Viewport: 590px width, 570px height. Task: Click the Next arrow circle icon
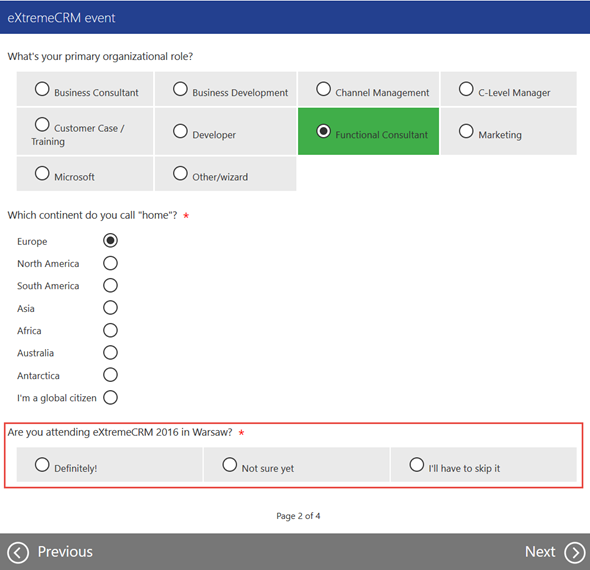tap(575, 553)
